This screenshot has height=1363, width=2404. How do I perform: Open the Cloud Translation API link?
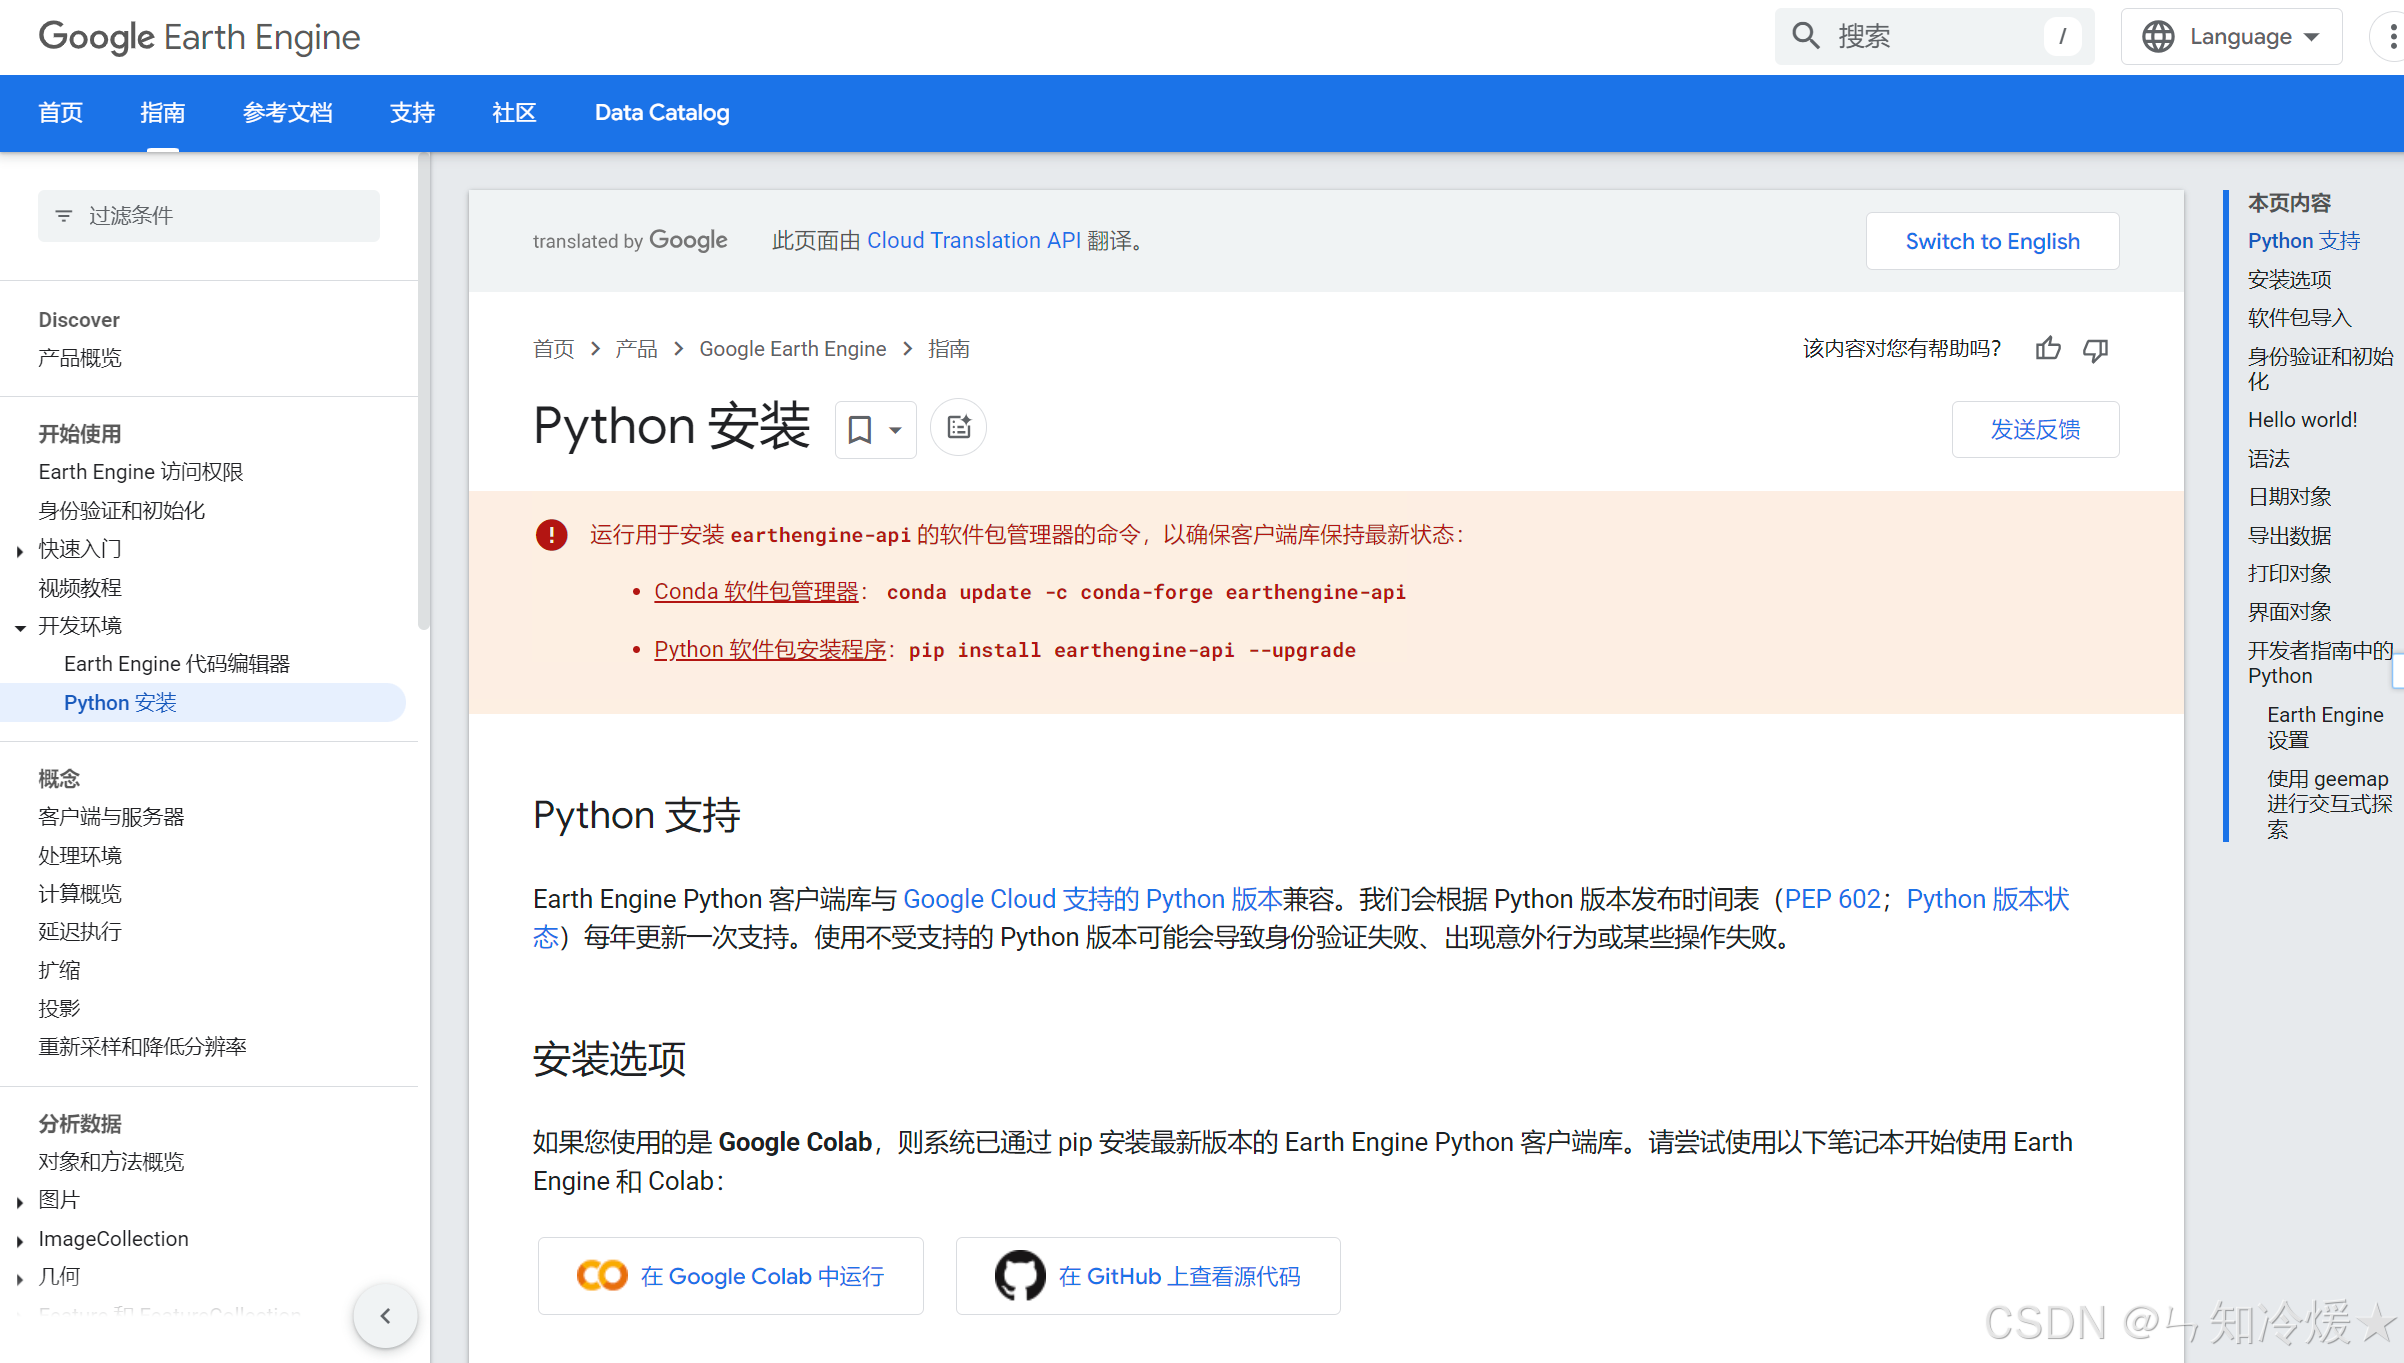(973, 240)
